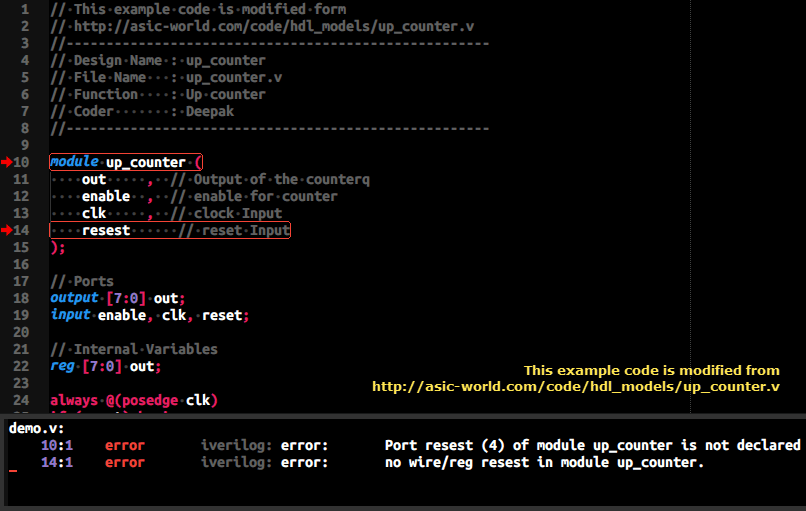Click 'This example code is modified form' comment
The image size is (806, 511).
point(198,9)
